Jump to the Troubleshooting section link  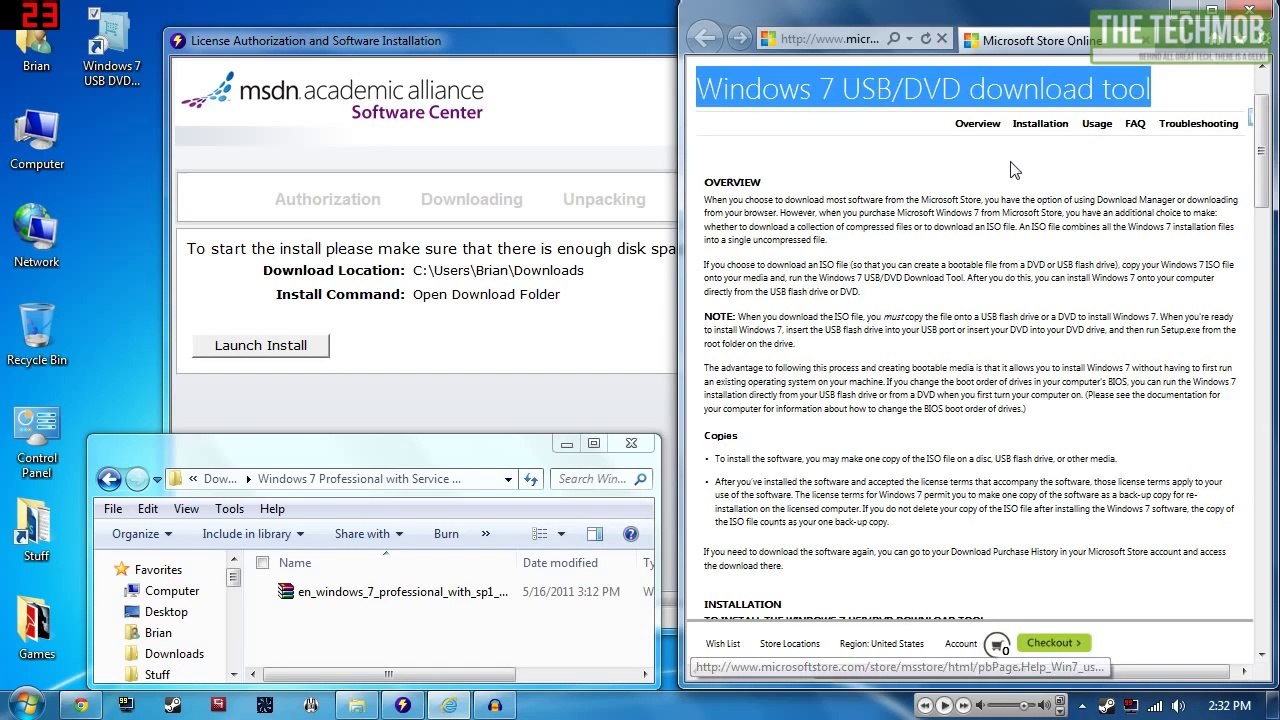[x=1198, y=124]
